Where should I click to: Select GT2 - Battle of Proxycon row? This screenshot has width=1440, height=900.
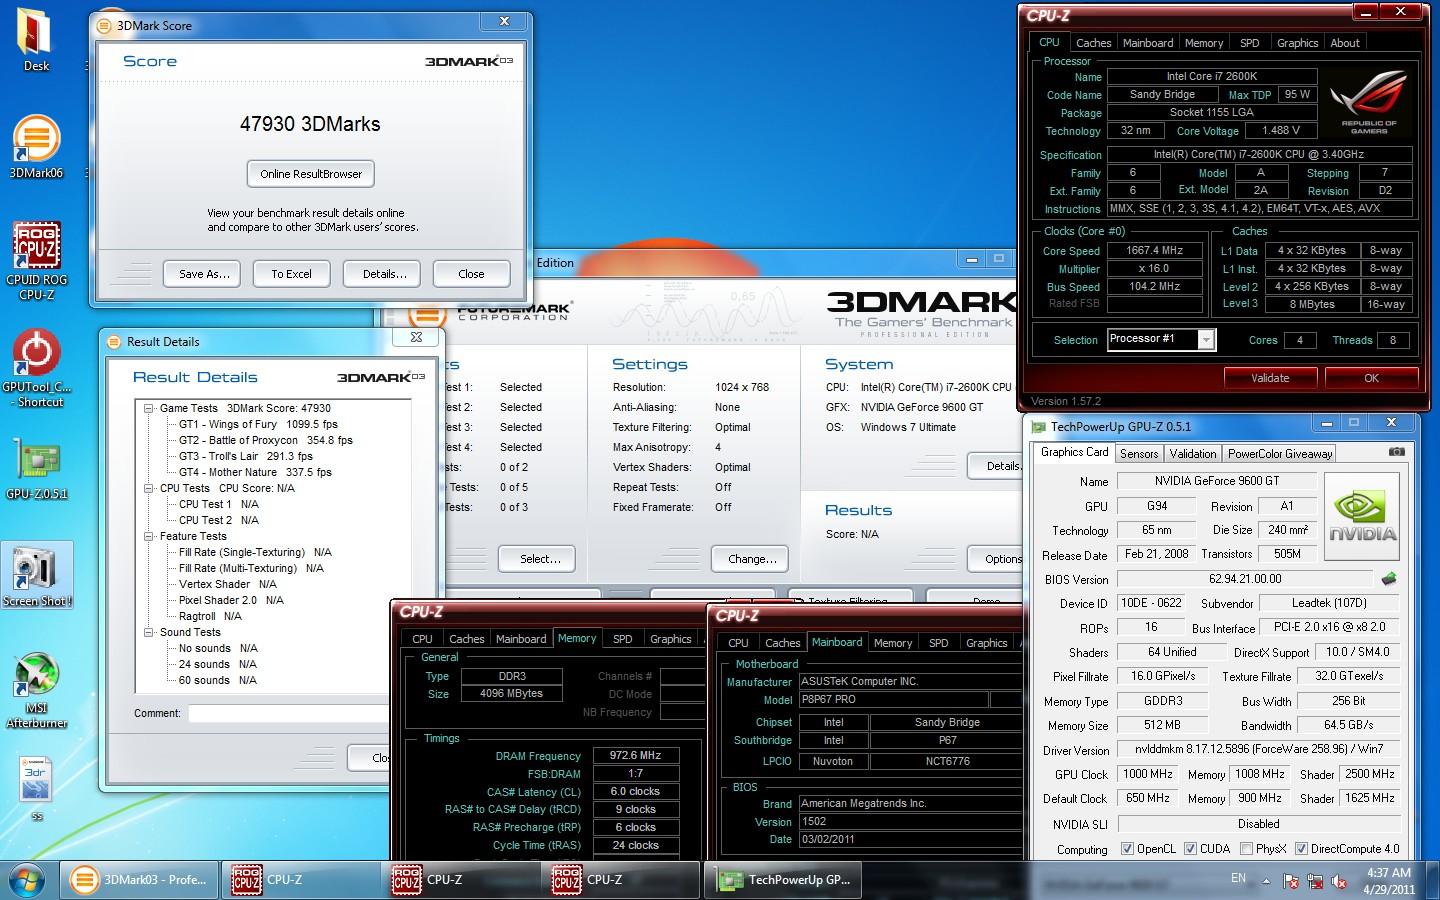[265, 440]
